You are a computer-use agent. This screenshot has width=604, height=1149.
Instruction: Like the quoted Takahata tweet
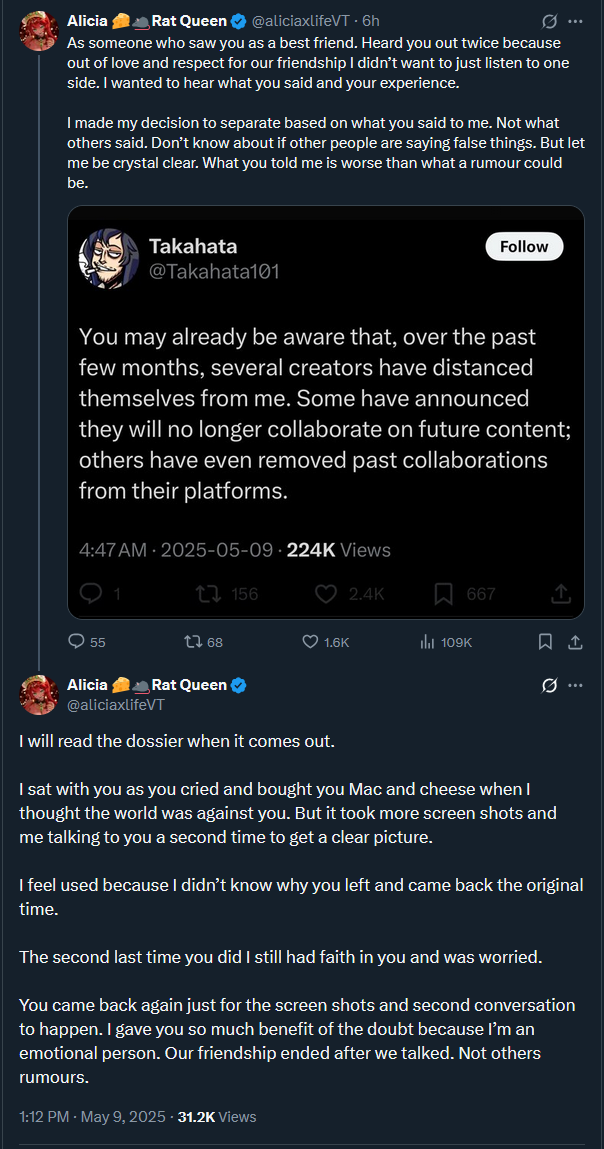pyautogui.click(x=325, y=594)
